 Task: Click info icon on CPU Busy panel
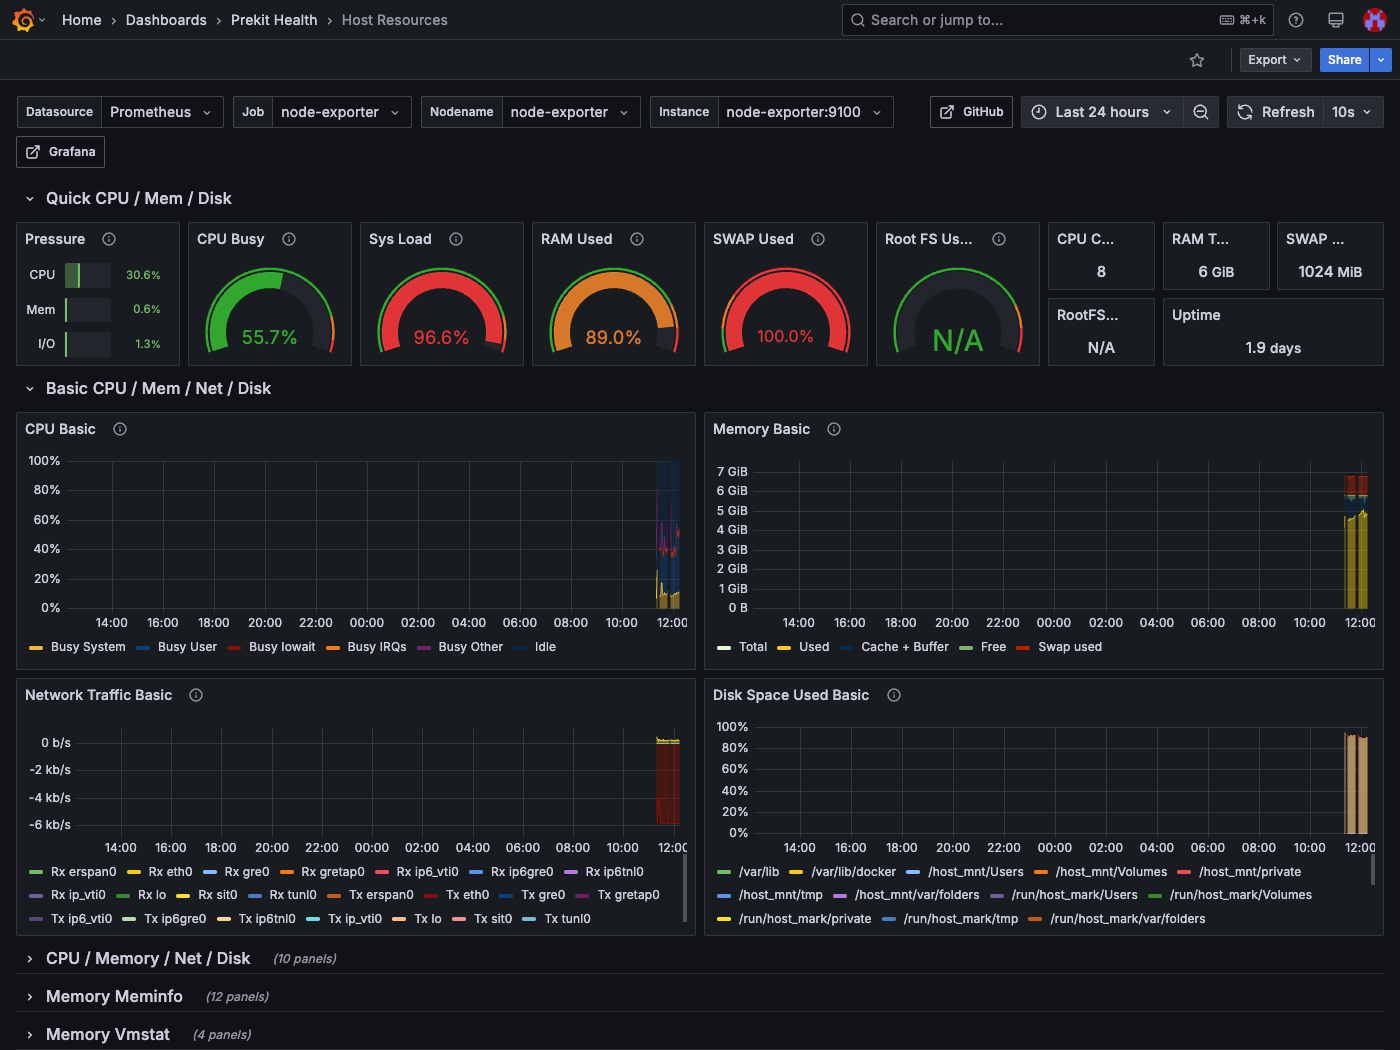289,239
